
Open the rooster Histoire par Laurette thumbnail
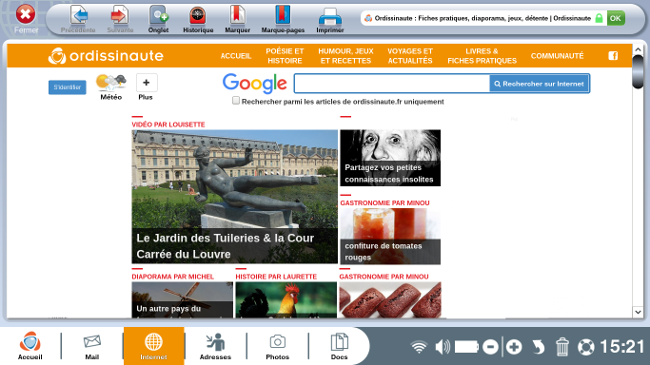tap(286, 300)
